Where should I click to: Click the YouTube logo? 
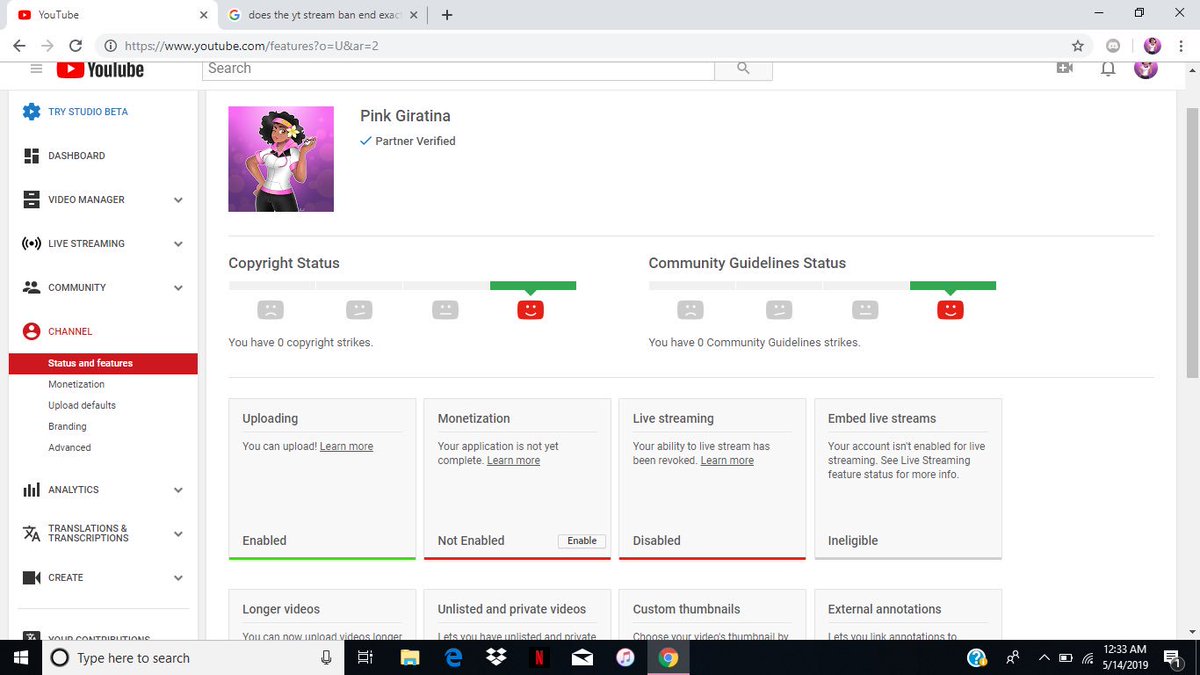[100, 69]
